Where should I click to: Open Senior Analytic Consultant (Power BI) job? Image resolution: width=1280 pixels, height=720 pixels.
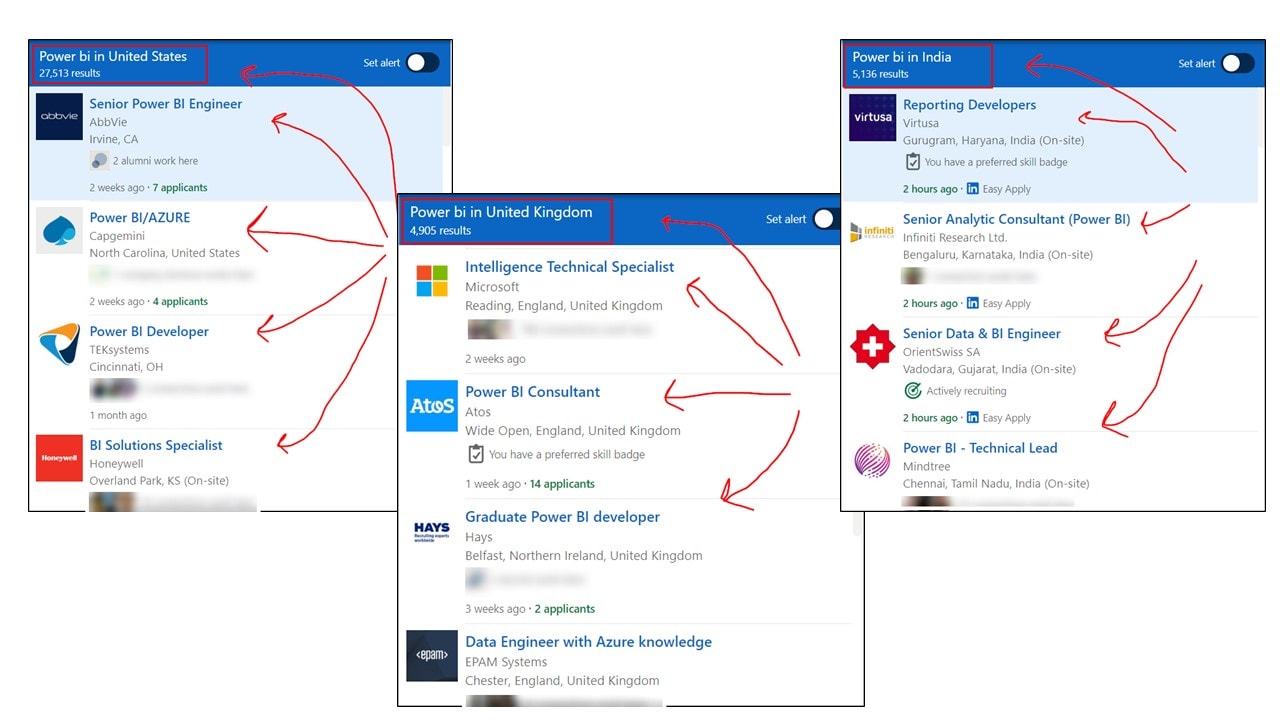click(1016, 219)
